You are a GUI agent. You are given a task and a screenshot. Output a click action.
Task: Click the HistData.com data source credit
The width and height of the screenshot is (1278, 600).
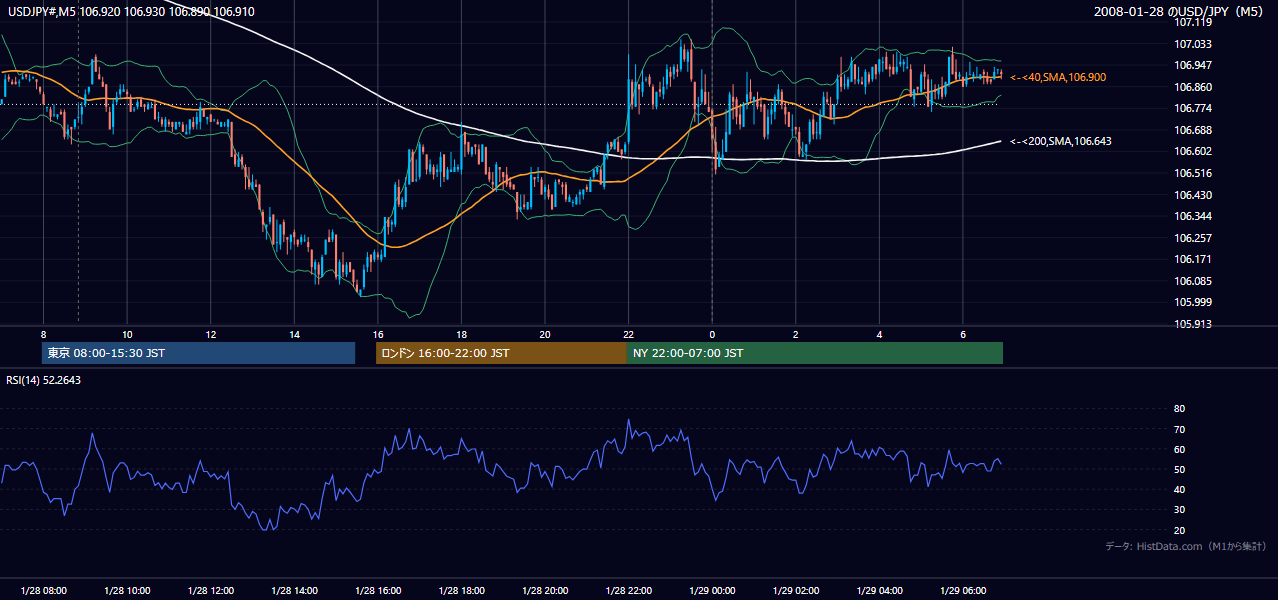tap(1186, 546)
